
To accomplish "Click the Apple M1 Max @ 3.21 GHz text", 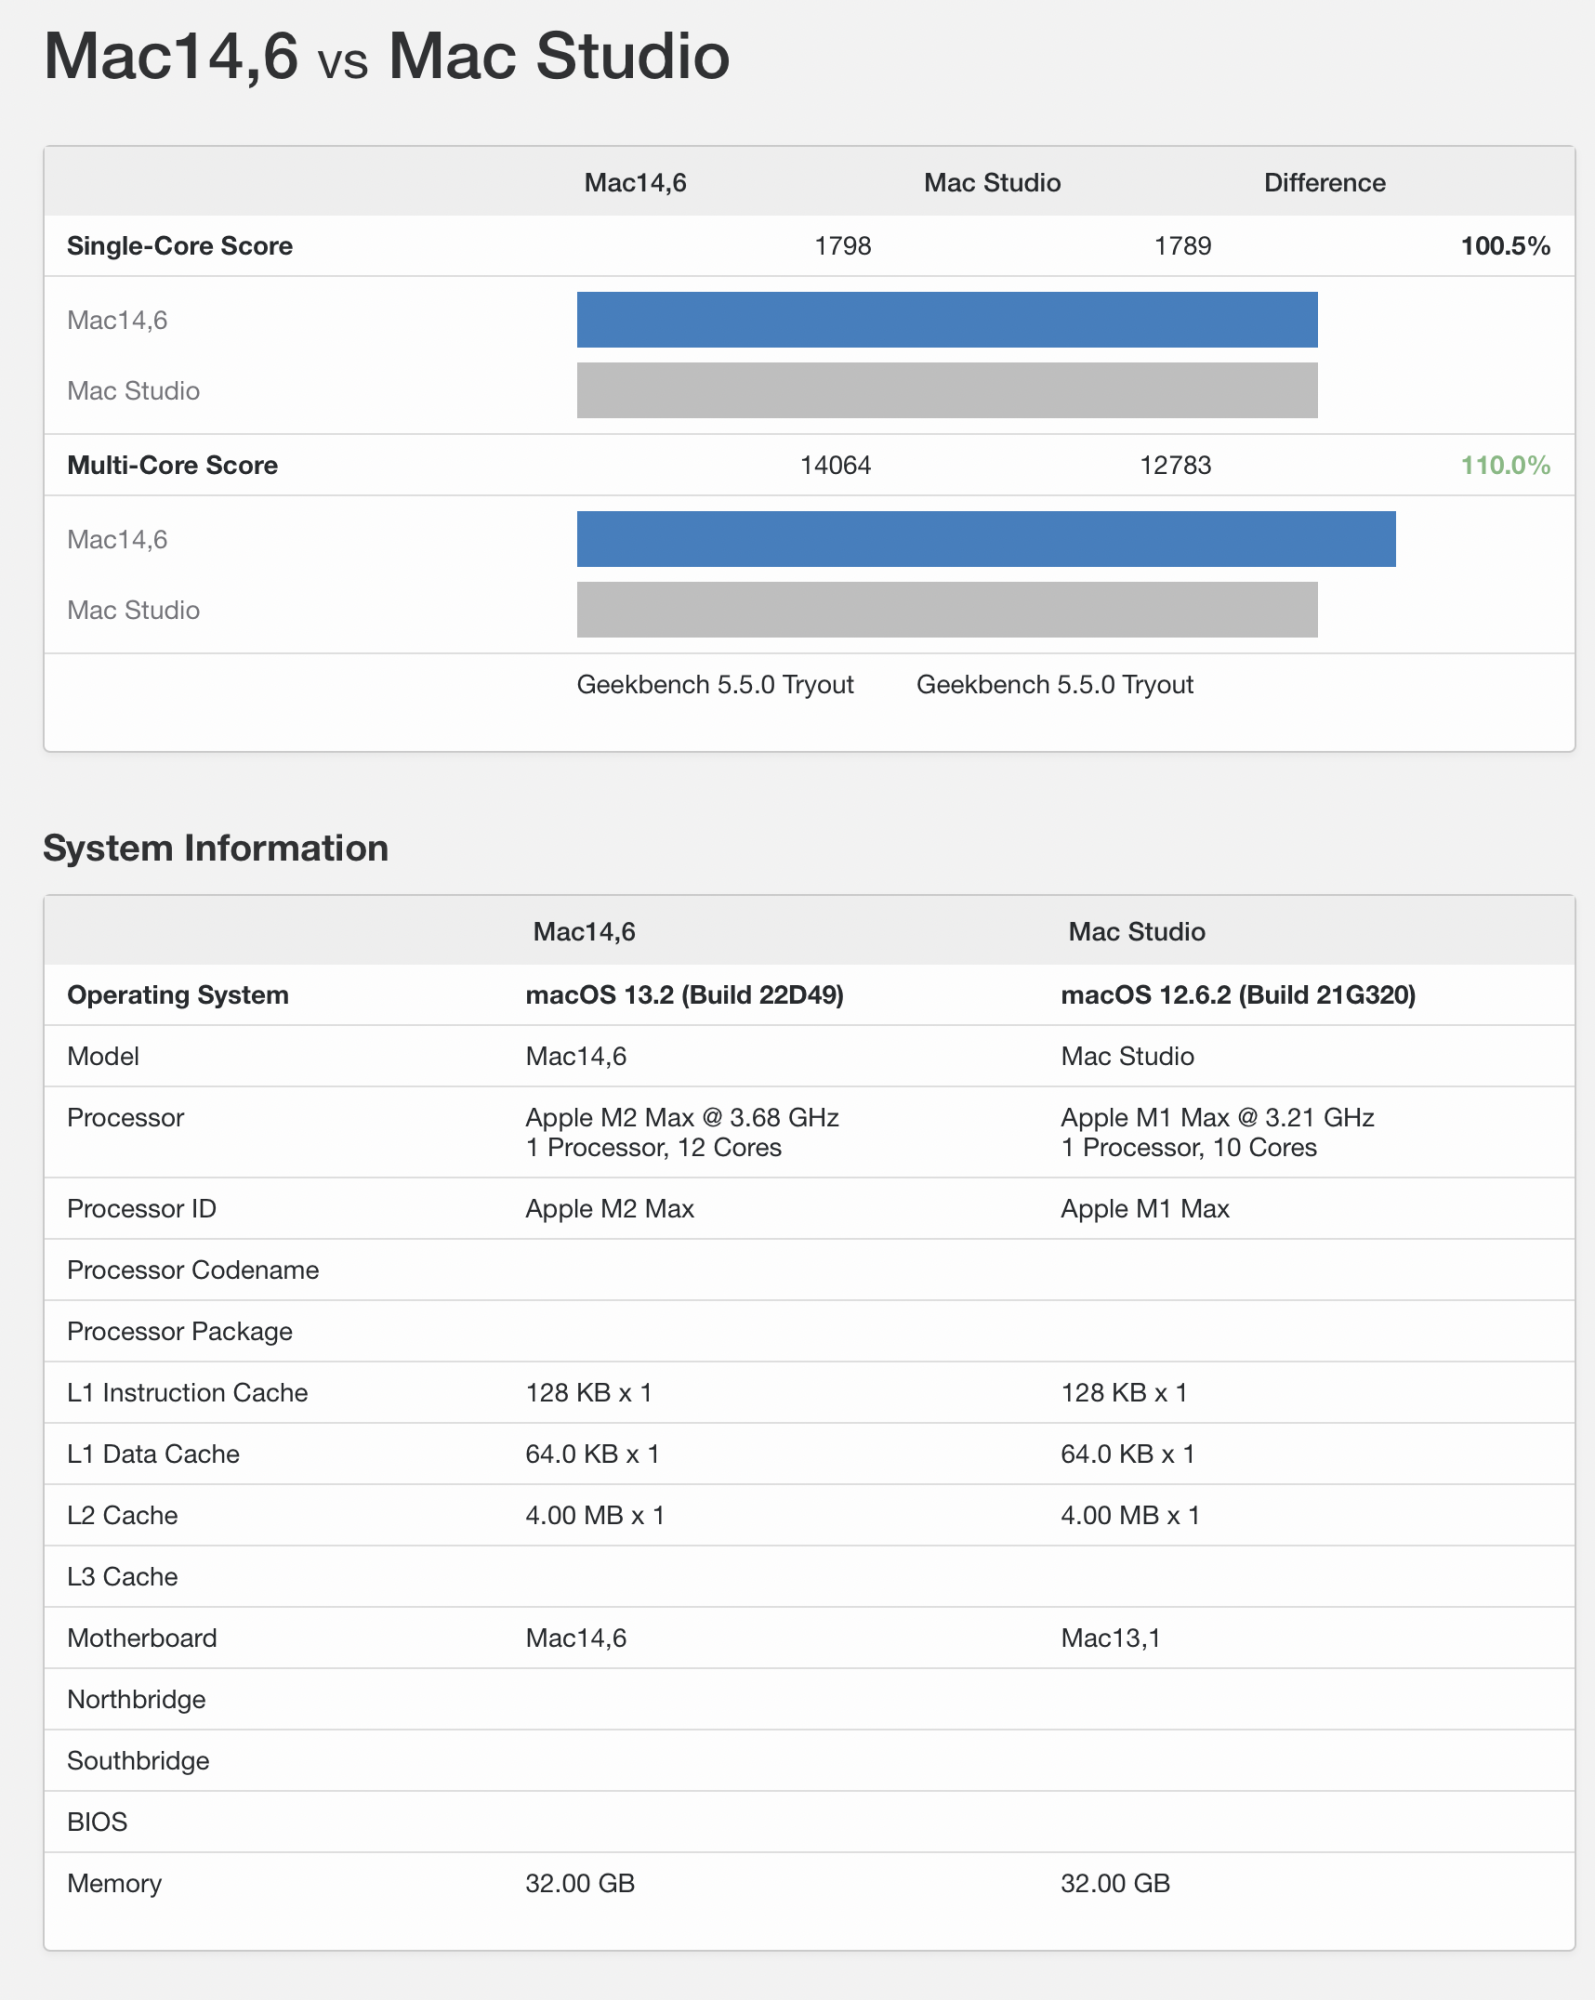I will click(x=1217, y=1117).
